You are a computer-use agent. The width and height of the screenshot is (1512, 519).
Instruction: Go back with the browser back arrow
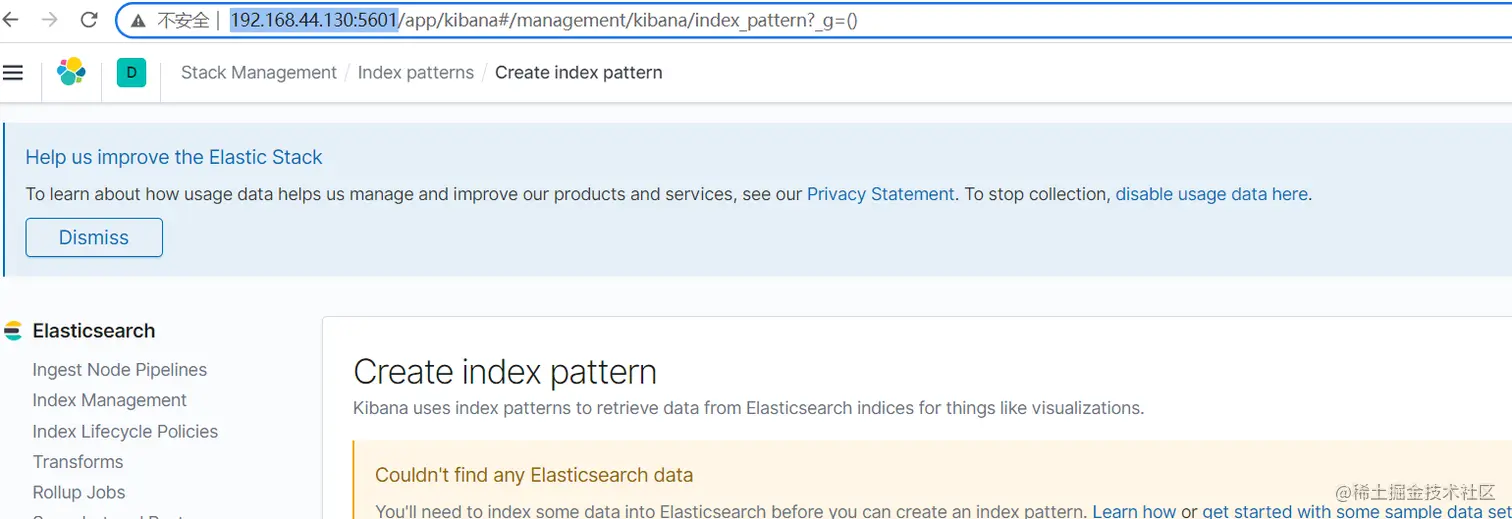tap(10, 20)
